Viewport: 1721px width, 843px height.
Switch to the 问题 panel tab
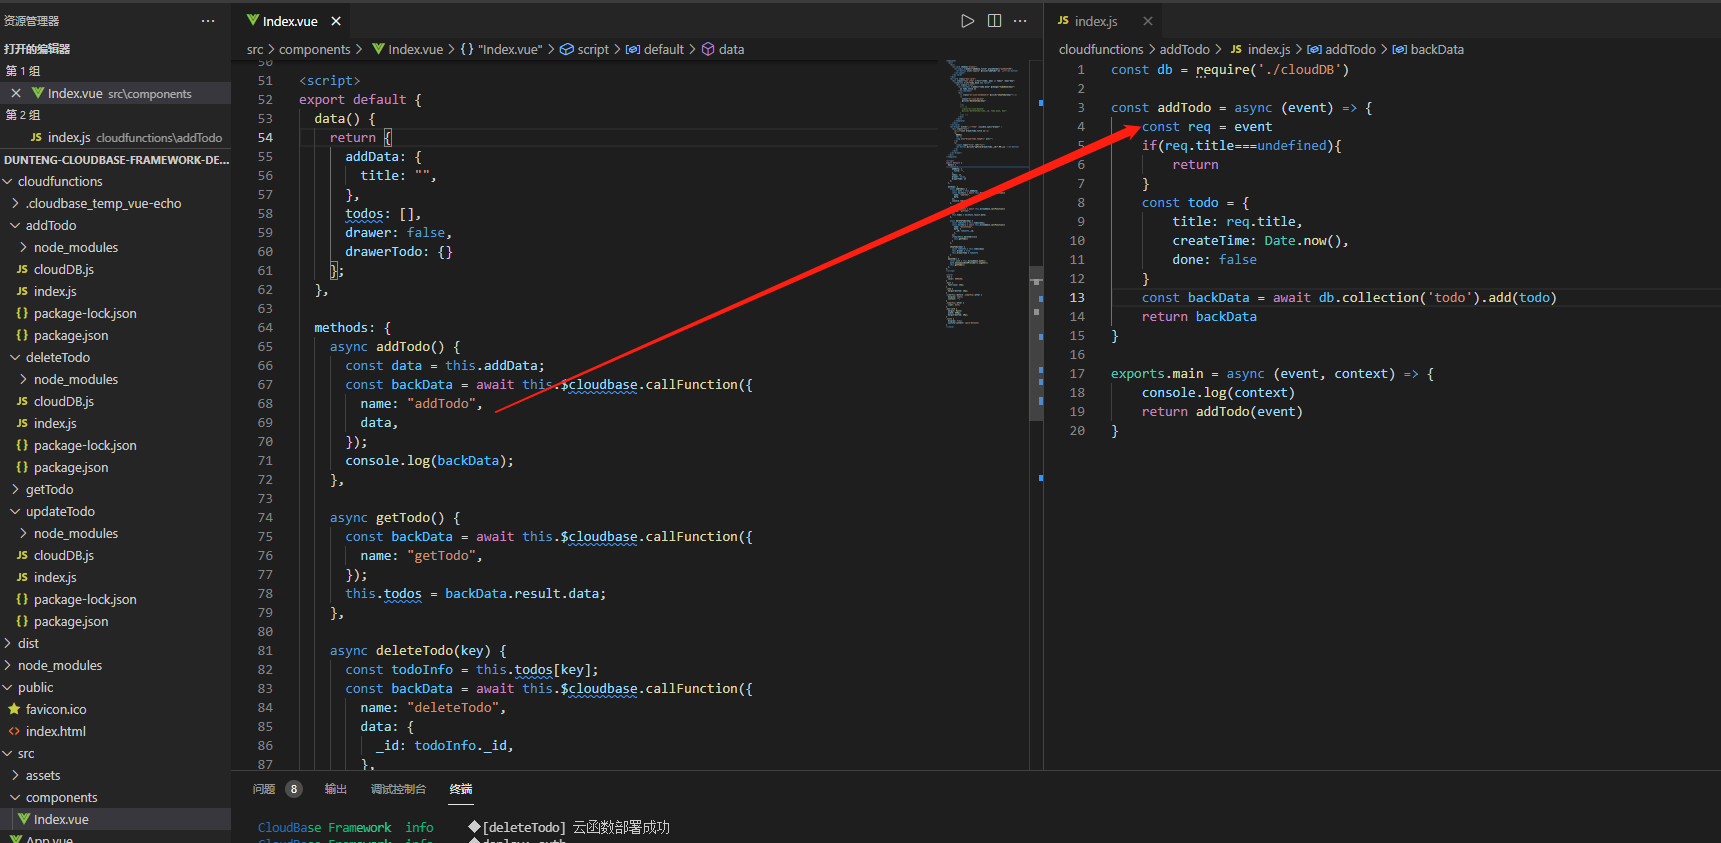[x=264, y=789]
